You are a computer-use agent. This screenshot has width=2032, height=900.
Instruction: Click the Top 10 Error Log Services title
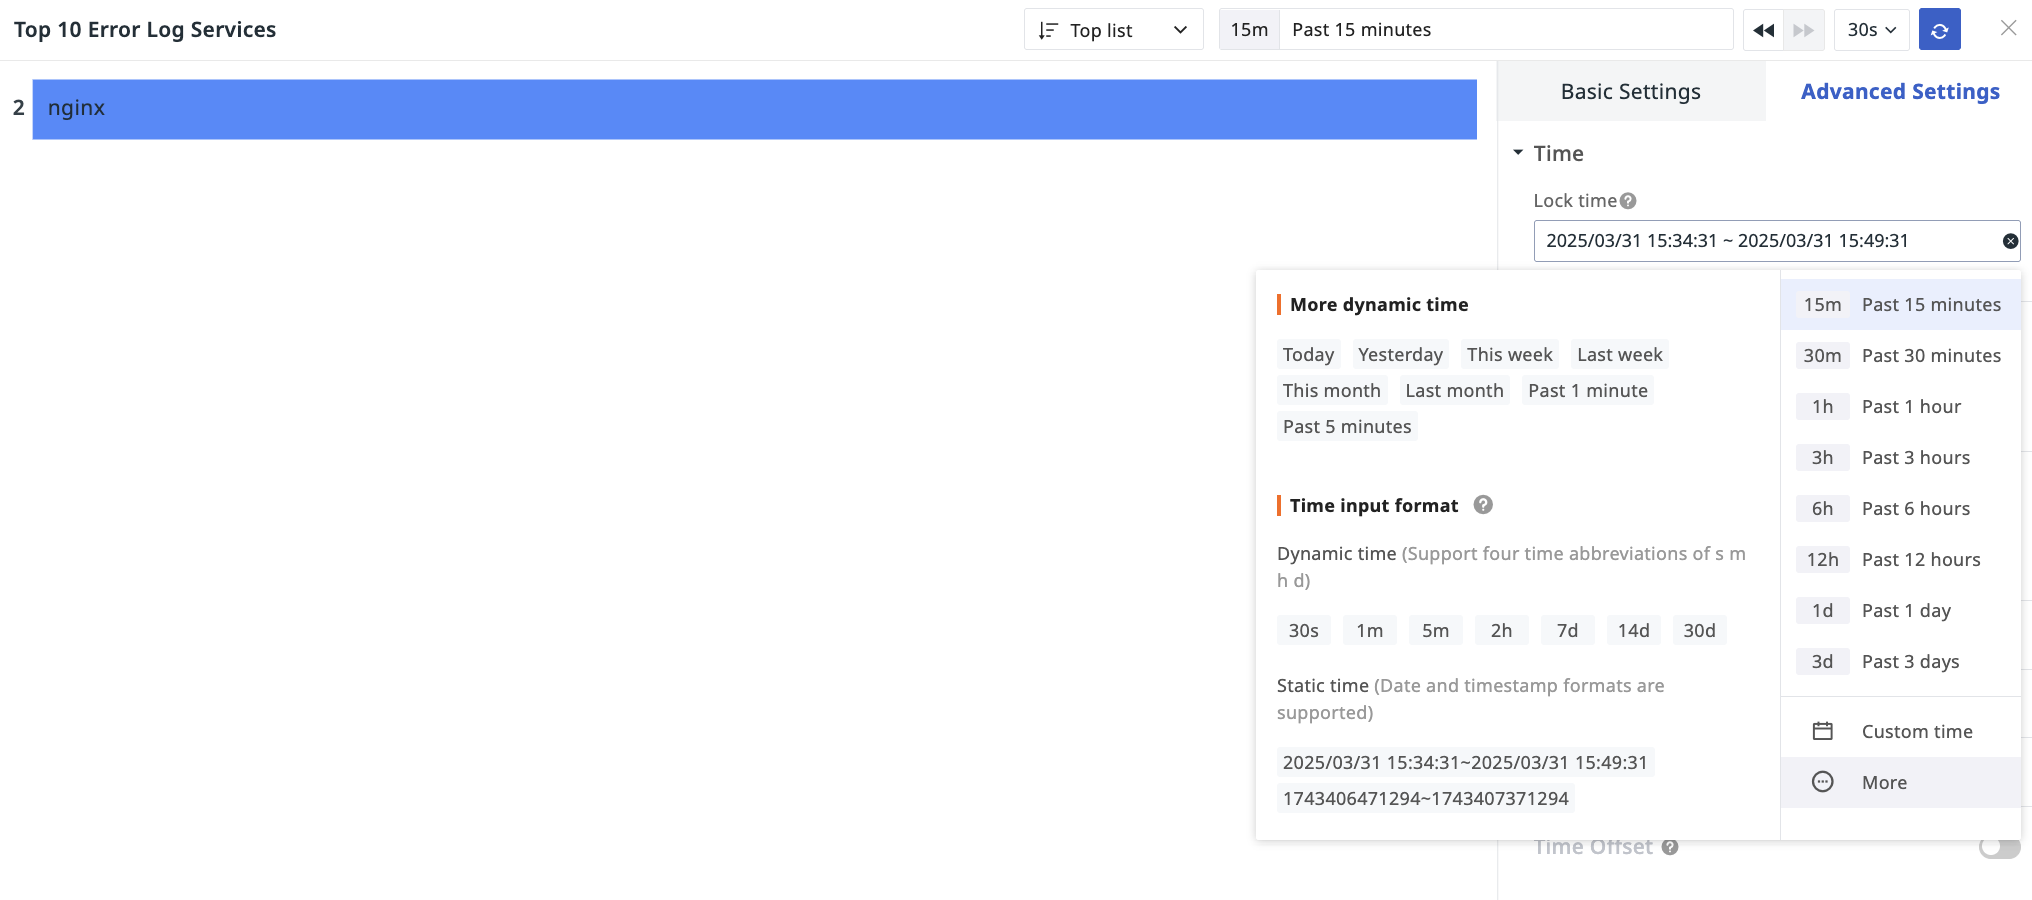tap(145, 30)
